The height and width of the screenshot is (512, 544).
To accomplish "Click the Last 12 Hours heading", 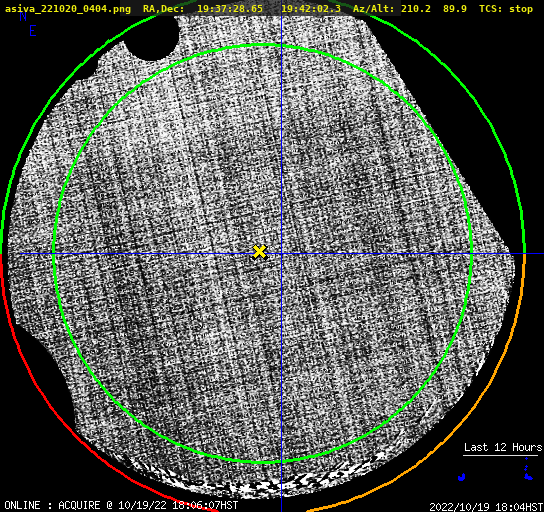I will click(x=503, y=447).
